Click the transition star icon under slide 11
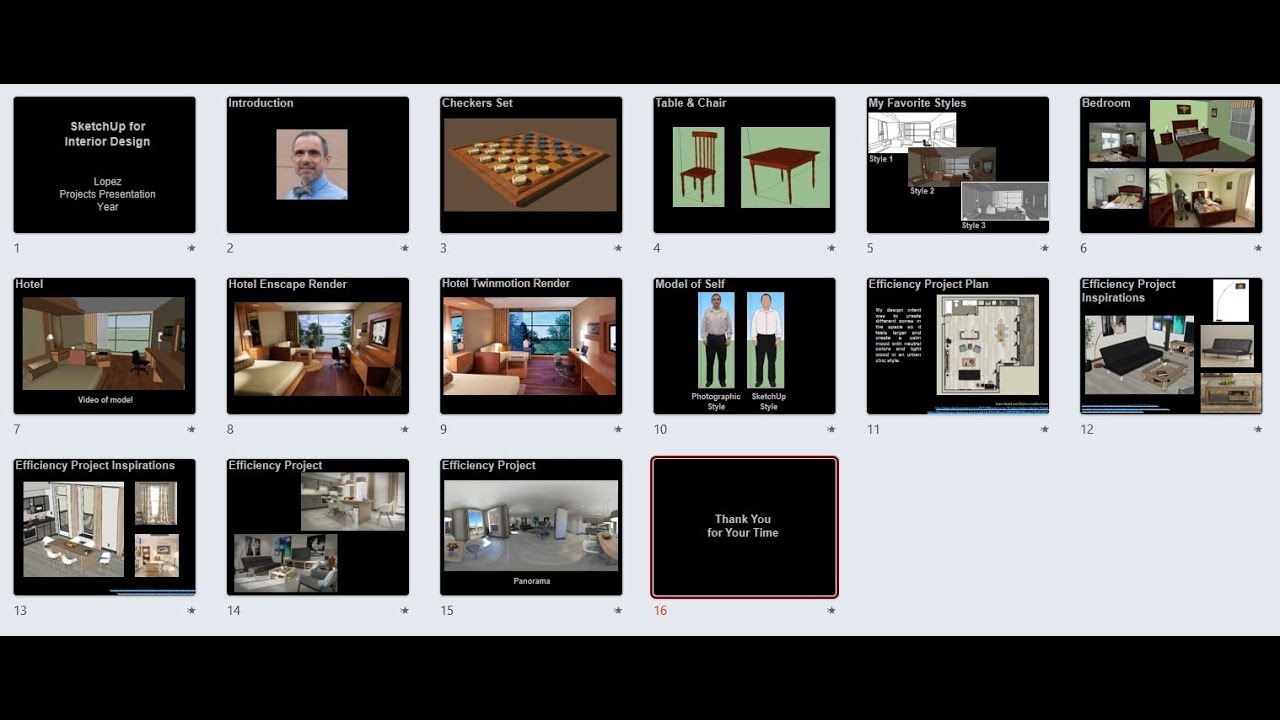1280x720 pixels. point(1044,429)
